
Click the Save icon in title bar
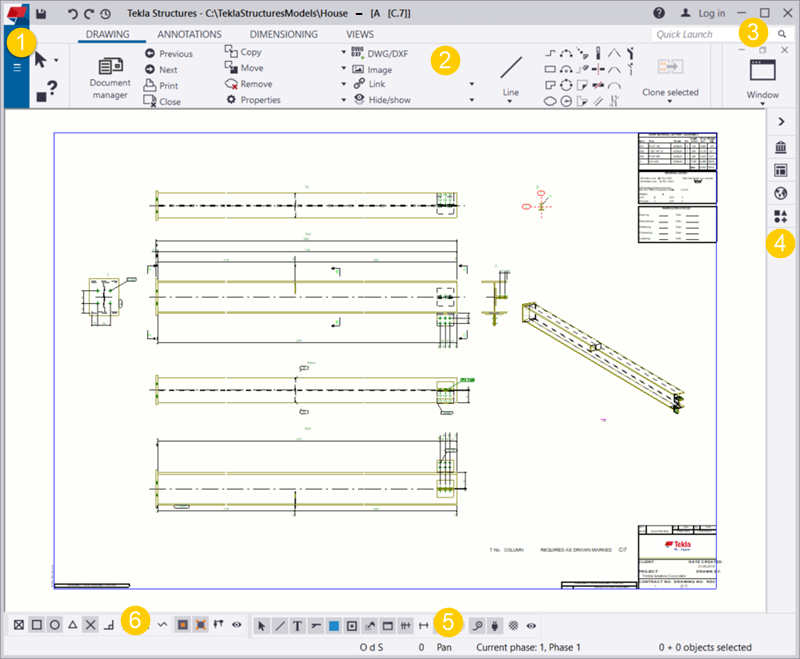(x=41, y=14)
